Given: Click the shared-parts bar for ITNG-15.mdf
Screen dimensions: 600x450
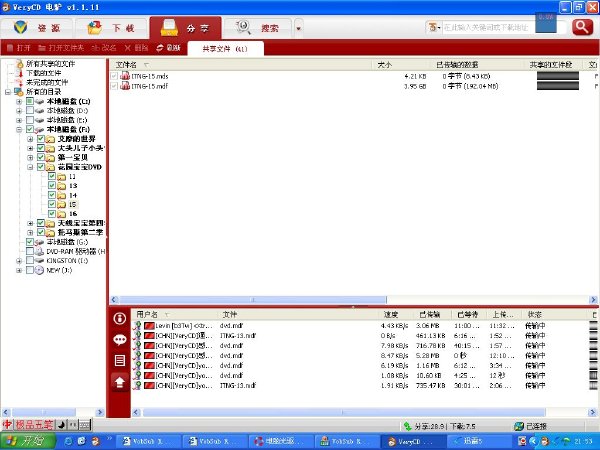Looking at the screenshot, I should (558, 86).
